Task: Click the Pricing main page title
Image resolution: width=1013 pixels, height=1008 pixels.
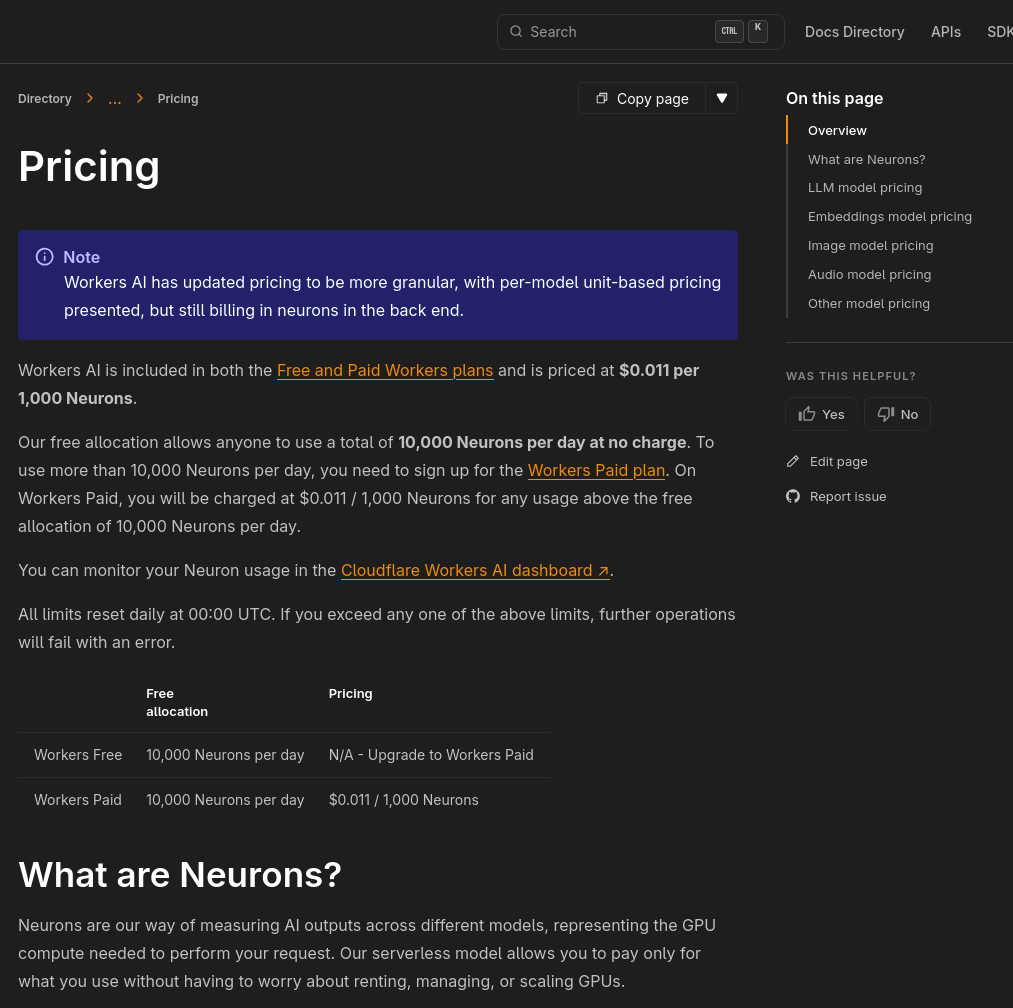Action: click(x=89, y=167)
